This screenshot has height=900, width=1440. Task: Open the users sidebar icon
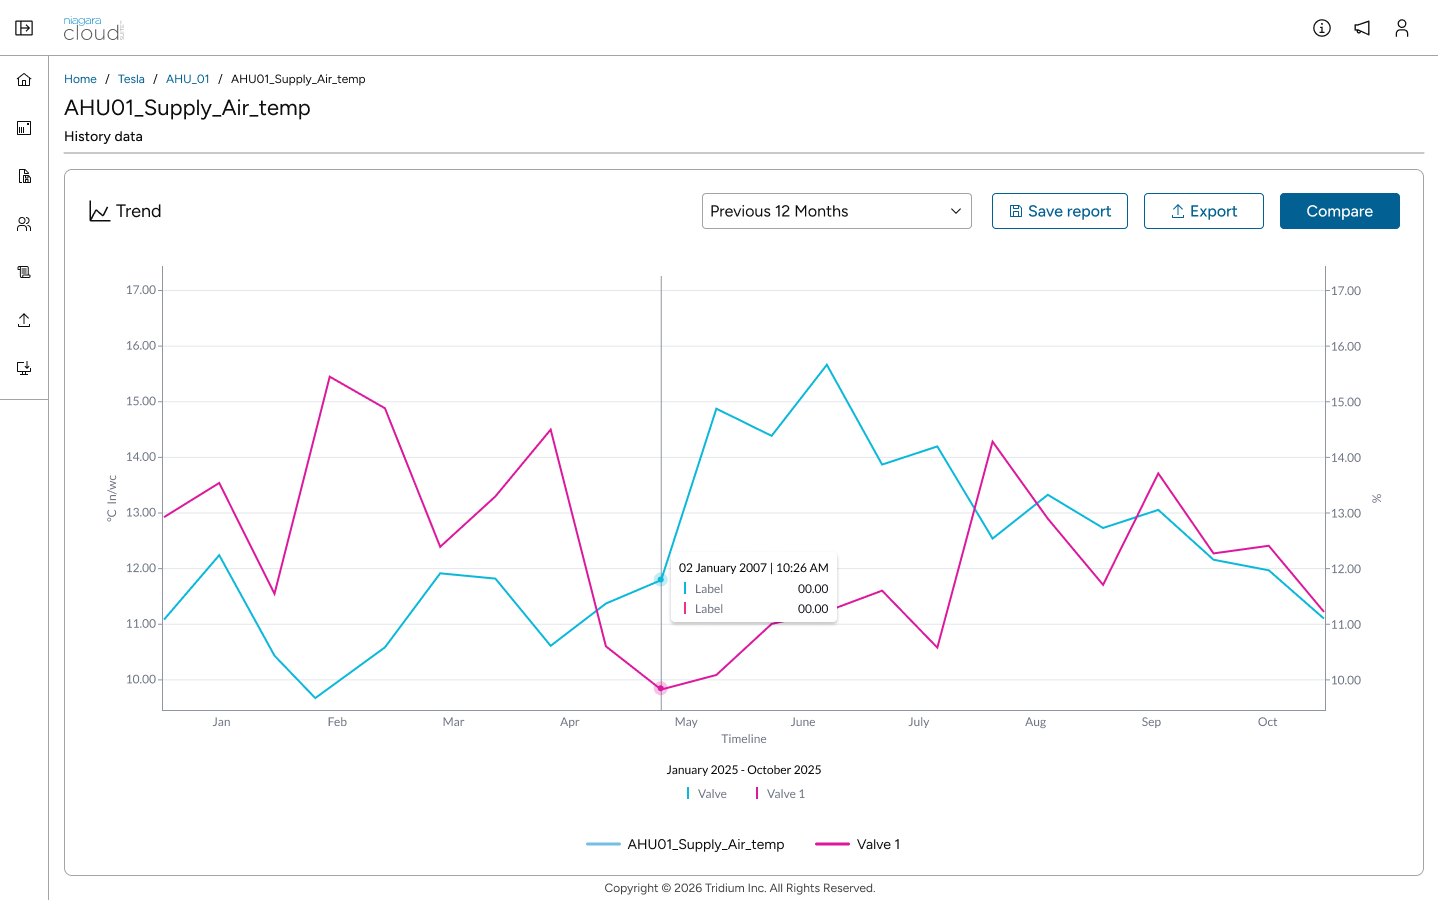24,224
